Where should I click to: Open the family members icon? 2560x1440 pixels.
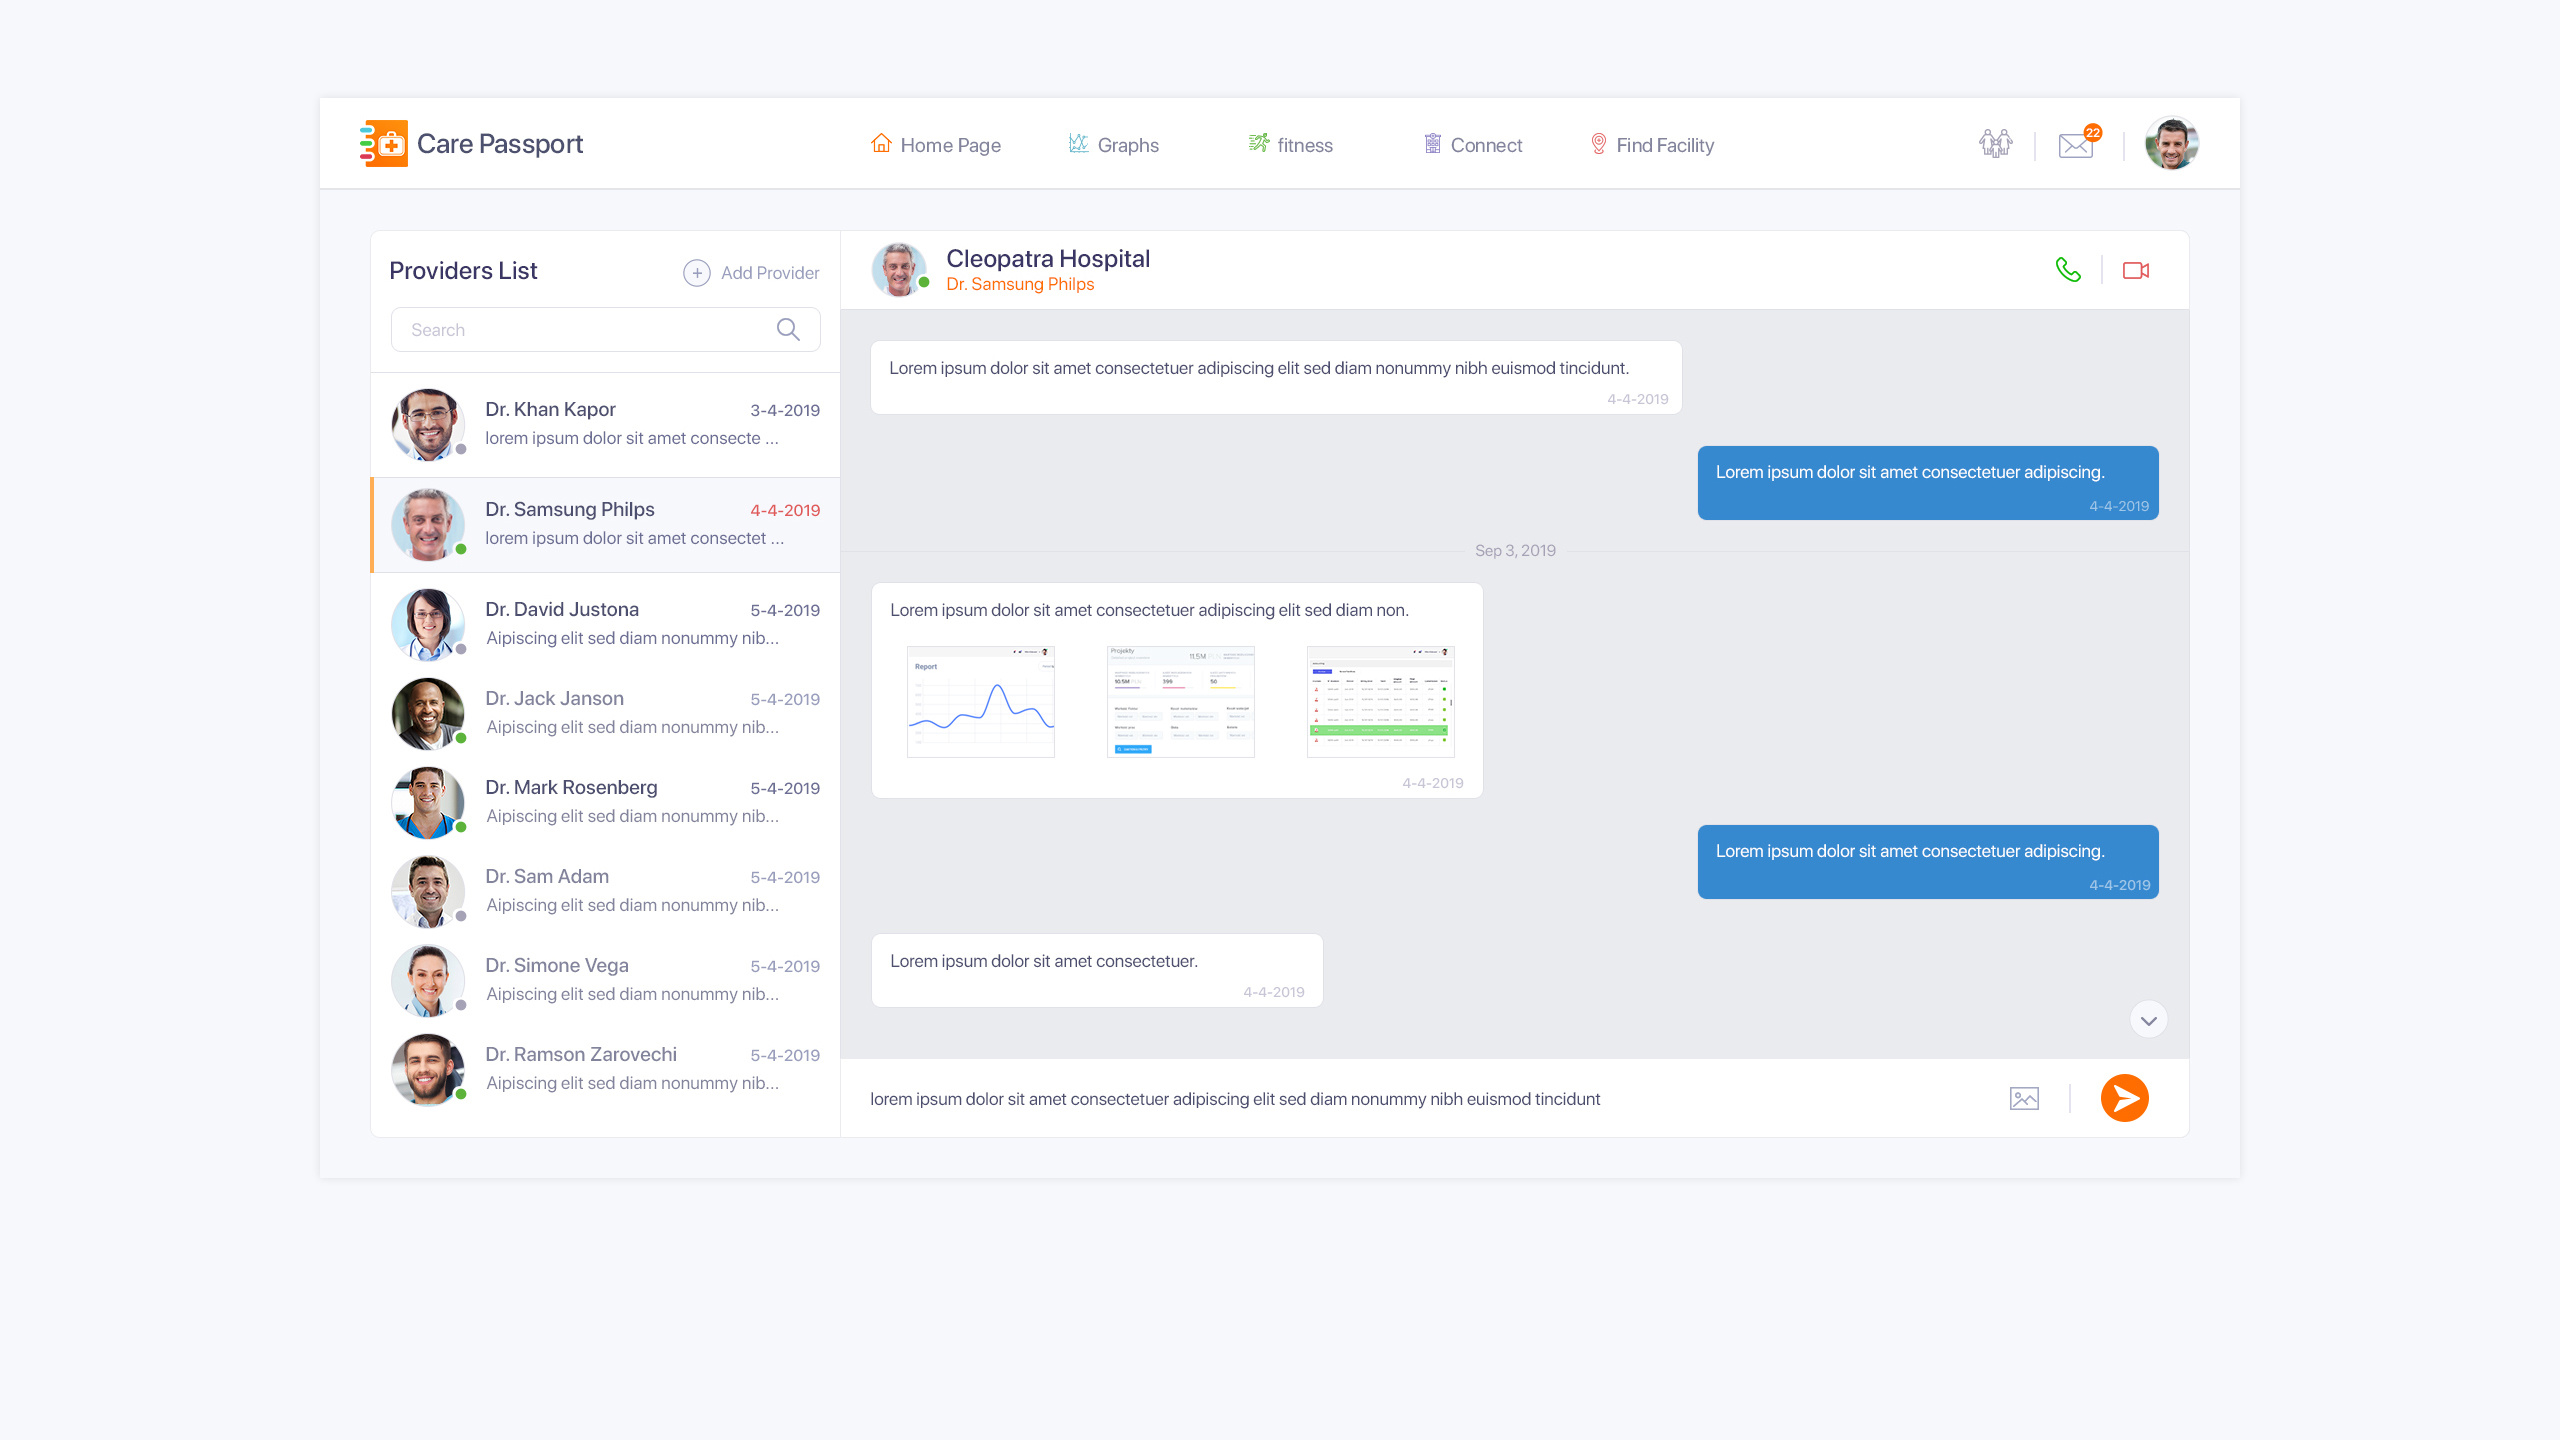(x=1995, y=144)
